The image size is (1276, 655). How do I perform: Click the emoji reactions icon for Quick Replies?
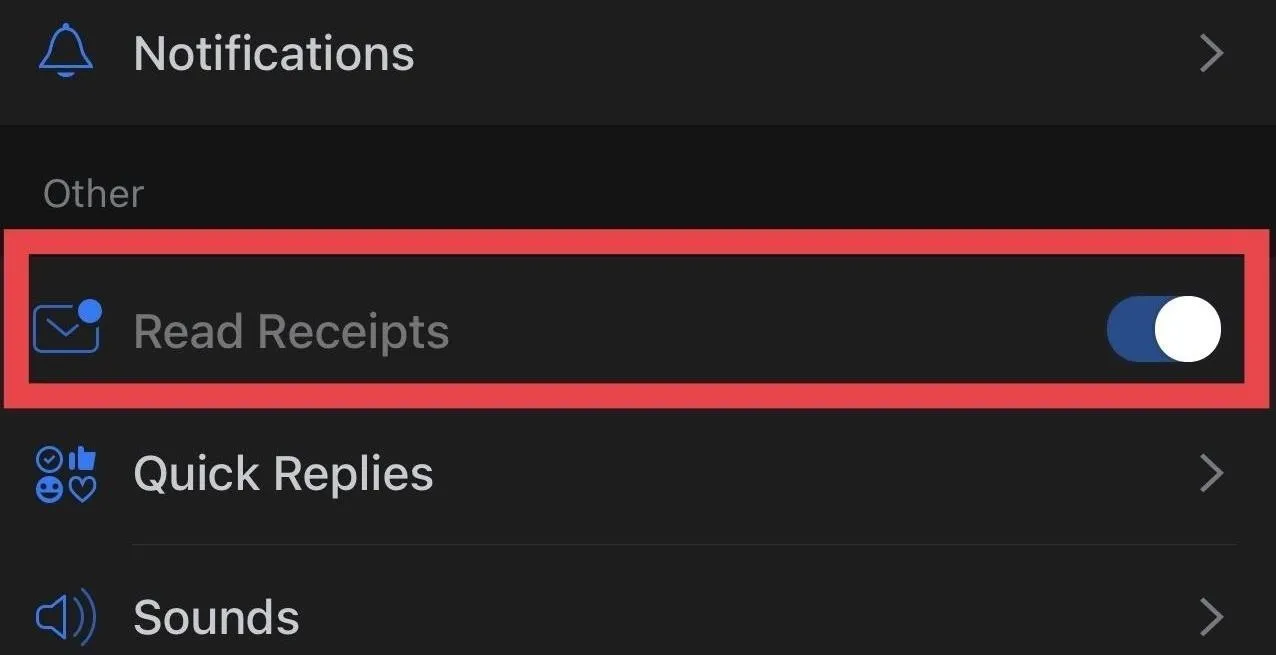66,474
